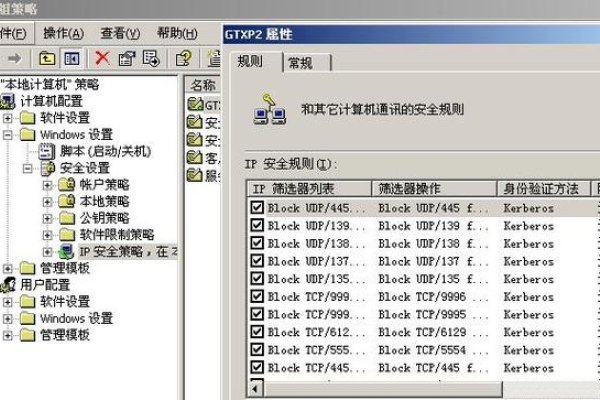This screenshot has width=600, height=400.
Task: Click Kerberos cell in Block UDP/138 row
Action: [x=528, y=243]
